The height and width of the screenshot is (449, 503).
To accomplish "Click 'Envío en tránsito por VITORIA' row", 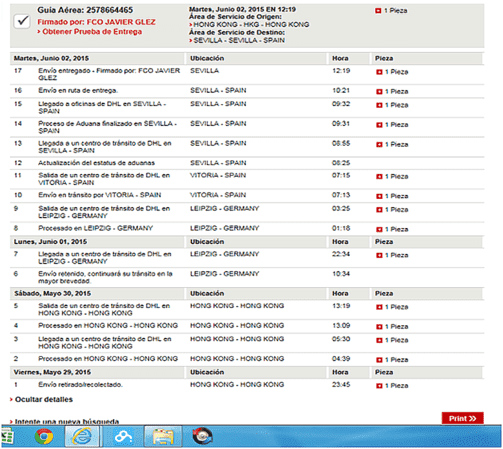I will pos(247,195).
